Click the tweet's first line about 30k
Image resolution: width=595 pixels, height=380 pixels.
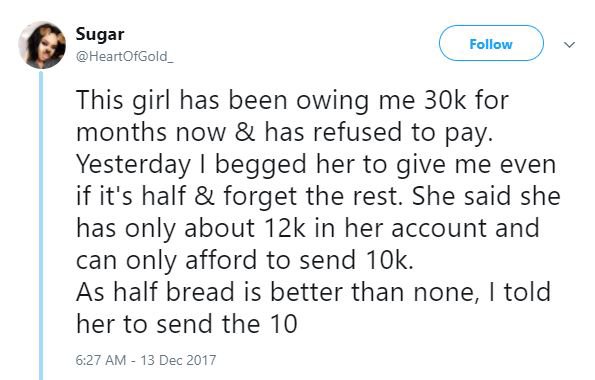[292, 101]
